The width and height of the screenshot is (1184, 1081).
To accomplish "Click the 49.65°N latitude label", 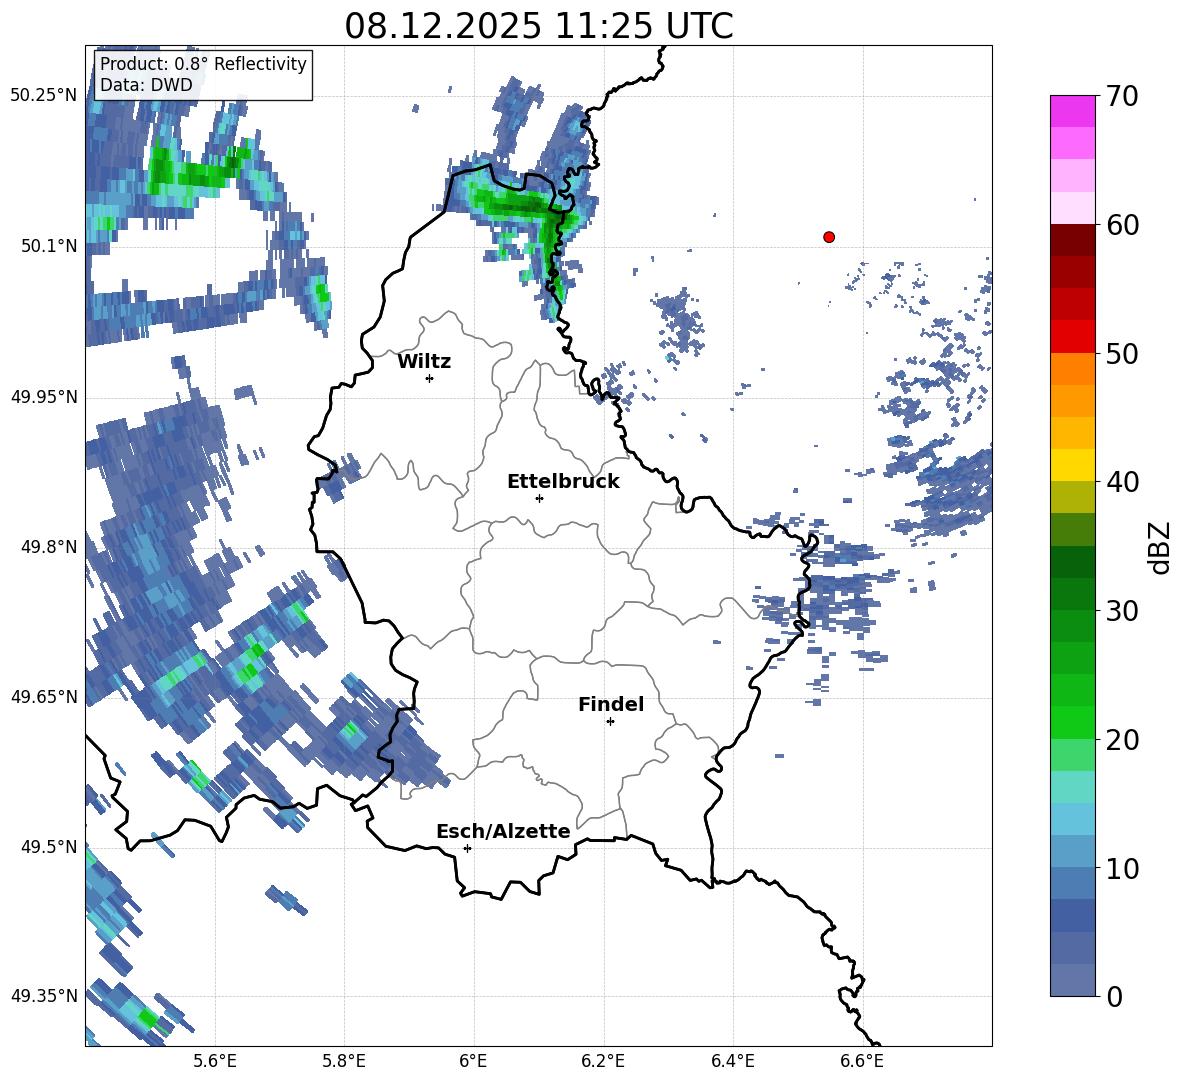I will [x=44, y=696].
